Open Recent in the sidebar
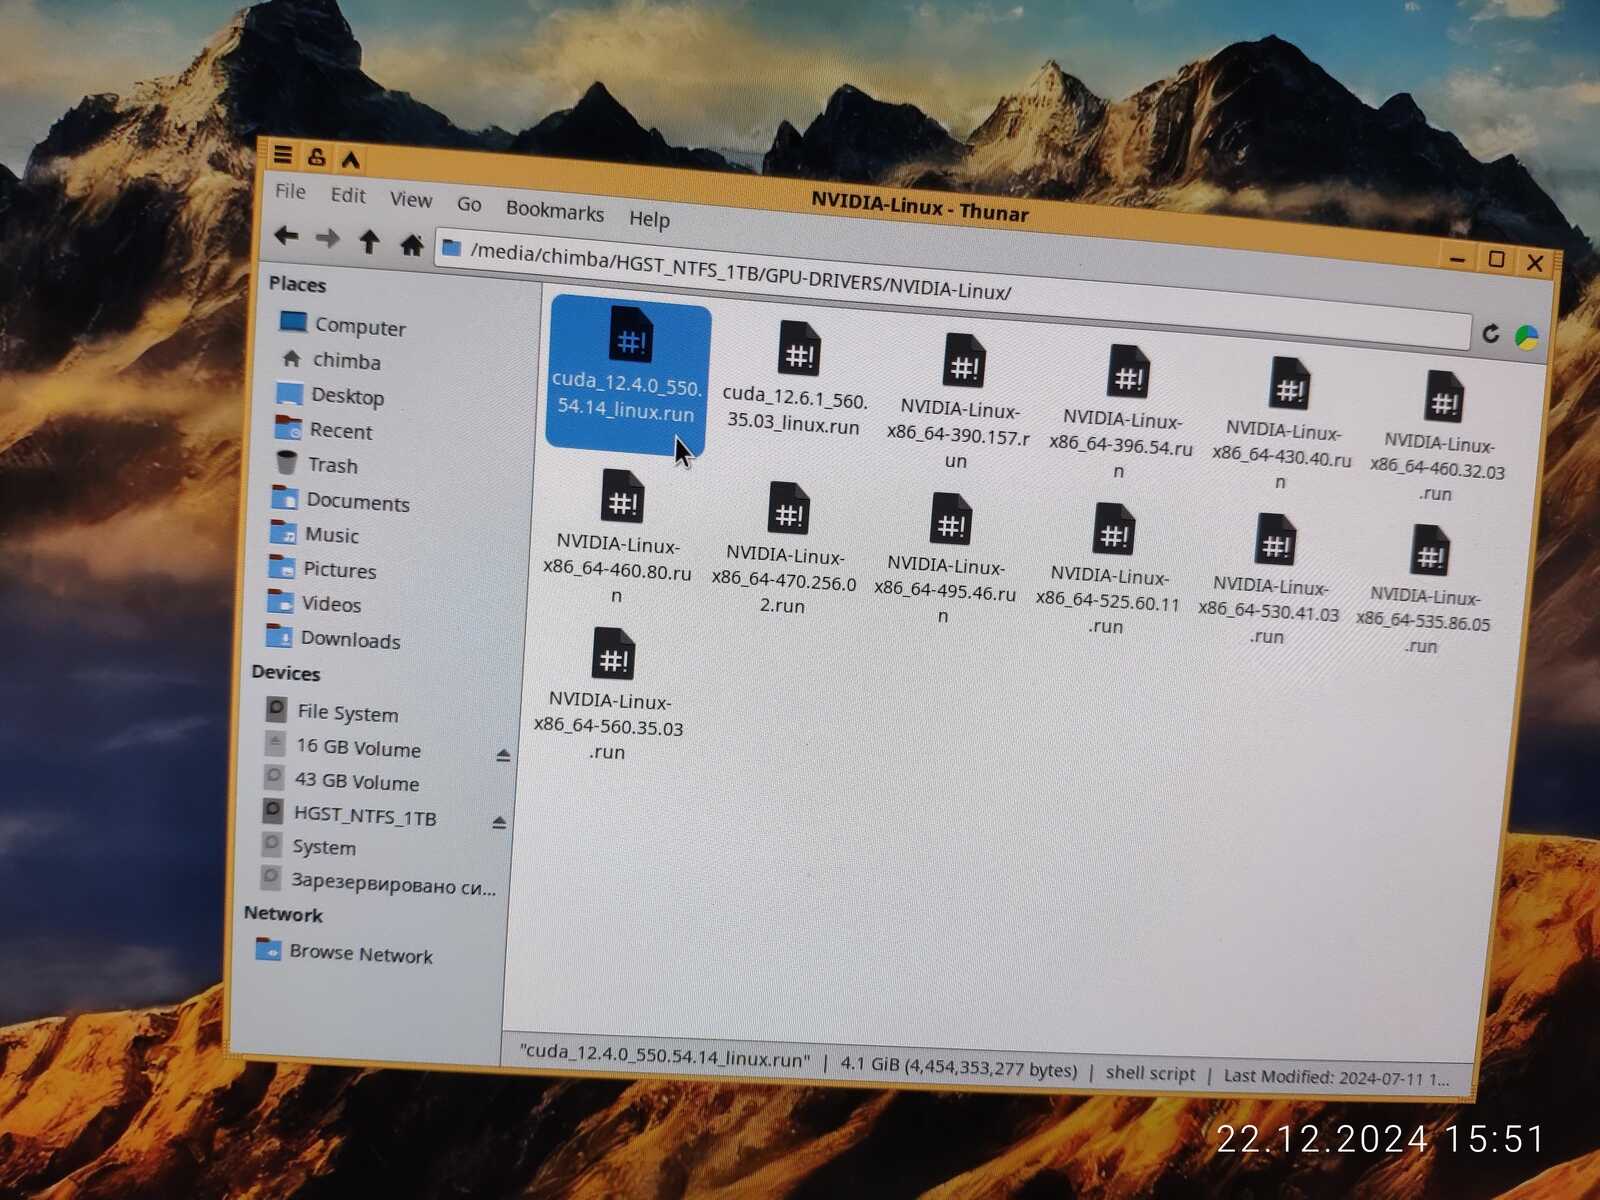Screen dimensions: 1600x1200 click(323, 430)
